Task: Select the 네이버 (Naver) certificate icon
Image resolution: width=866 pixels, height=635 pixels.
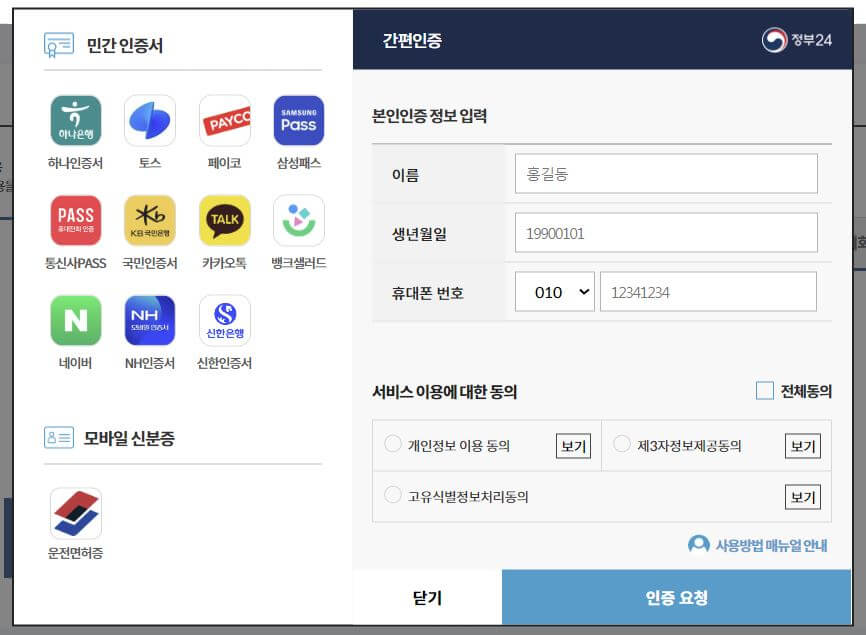Action: [76, 320]
